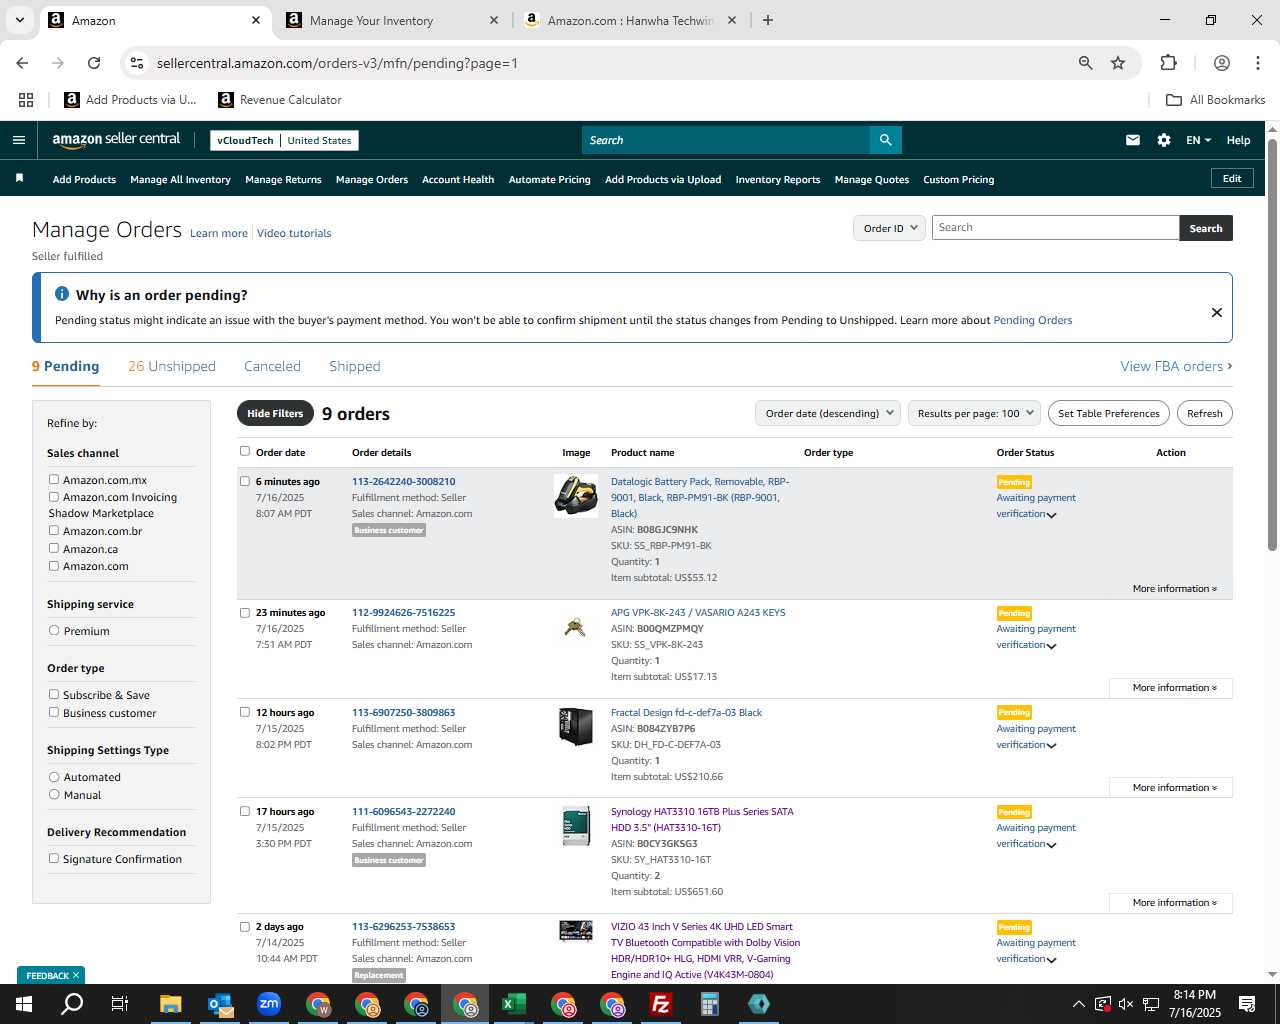1280x1024 pixels.
Task: Open Excel from the taskbar
Action: (514, 1004)
